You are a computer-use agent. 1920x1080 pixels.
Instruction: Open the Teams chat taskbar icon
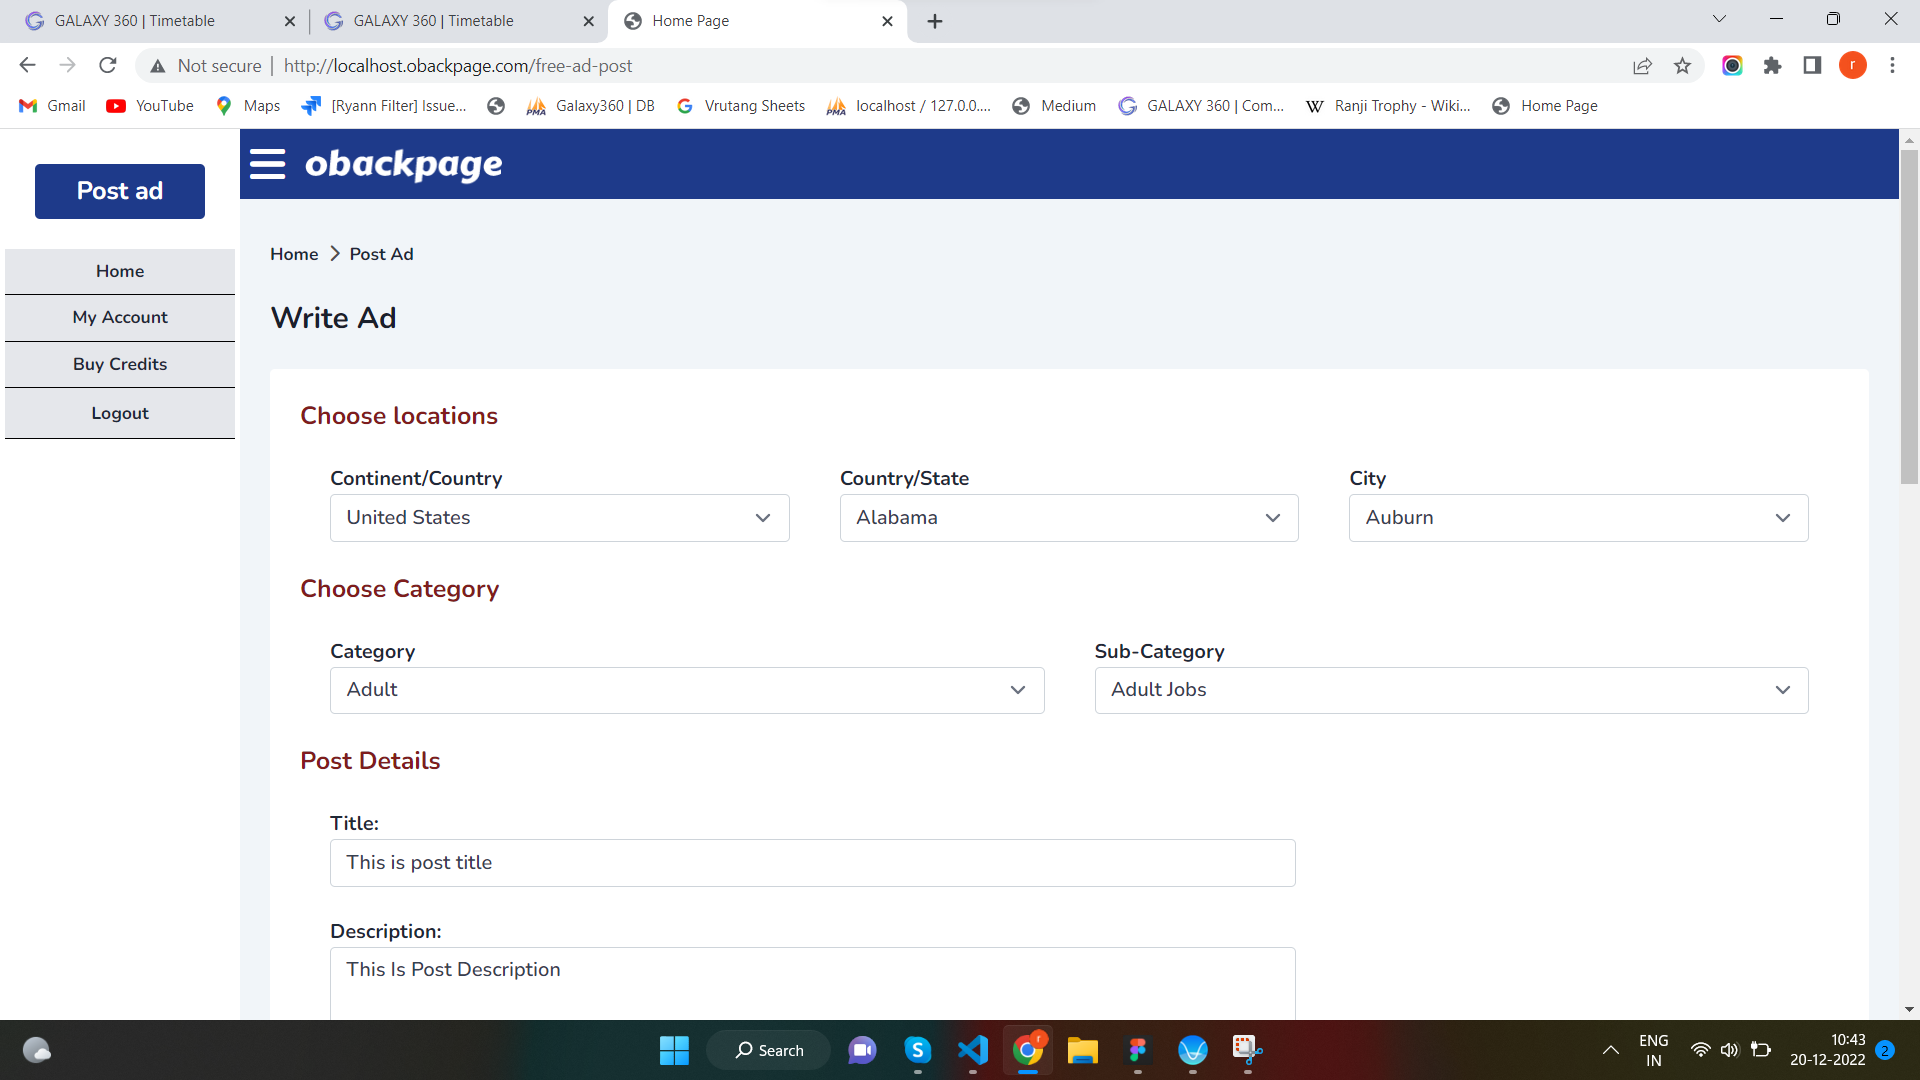[x=862, y=1050]
